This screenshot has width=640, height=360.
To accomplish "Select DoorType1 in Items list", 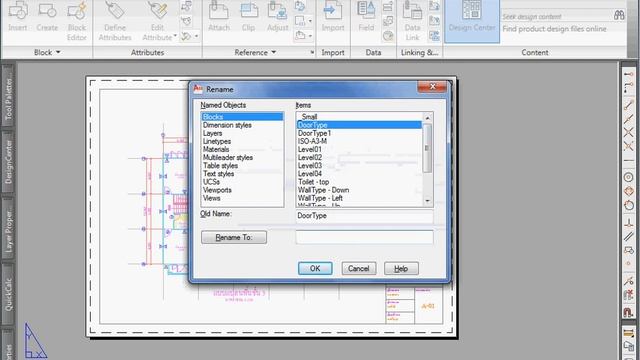I will tap(359, 133).
